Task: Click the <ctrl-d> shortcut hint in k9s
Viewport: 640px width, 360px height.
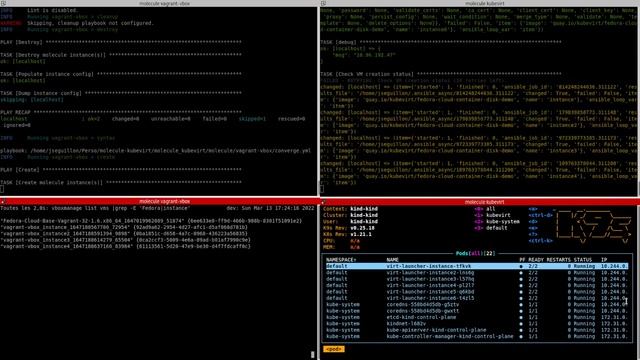Action: pyautogui.click(x=540, y=215)
